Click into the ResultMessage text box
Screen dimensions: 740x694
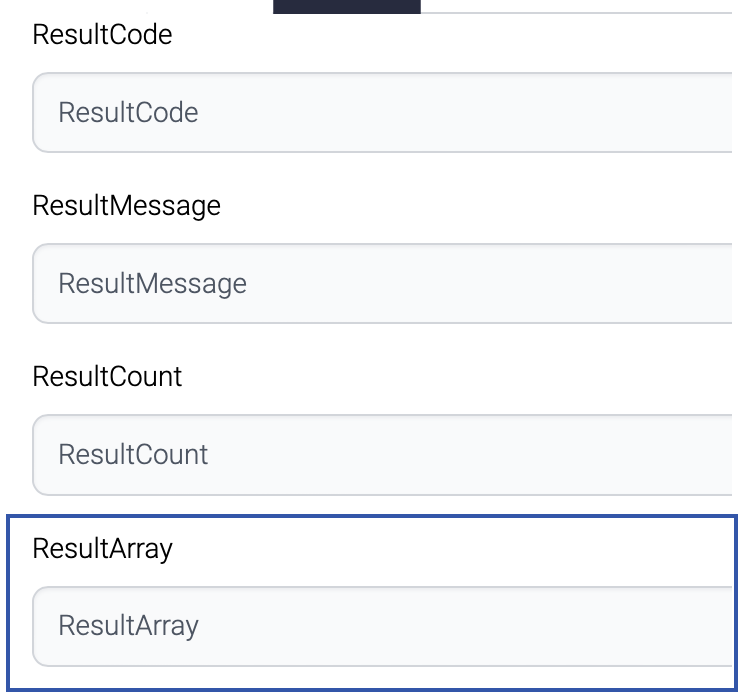(380, 283)
